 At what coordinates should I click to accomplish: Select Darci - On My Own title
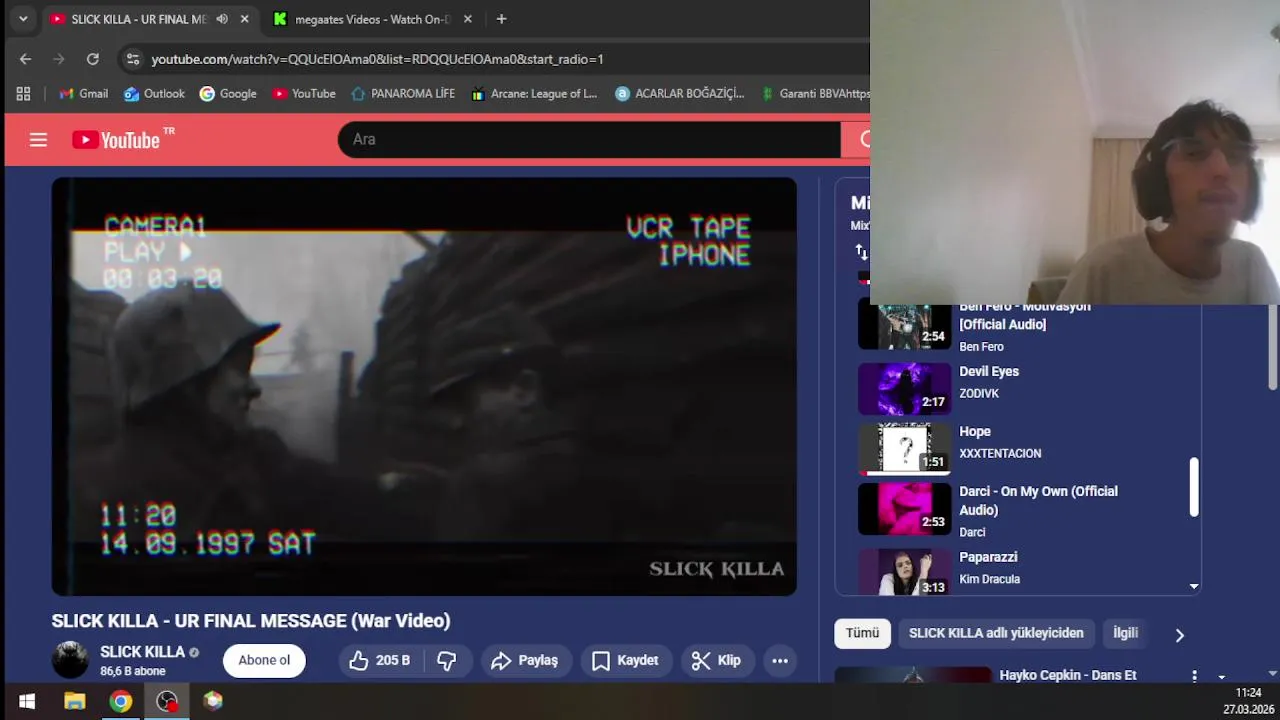(x=1038, y=500)
